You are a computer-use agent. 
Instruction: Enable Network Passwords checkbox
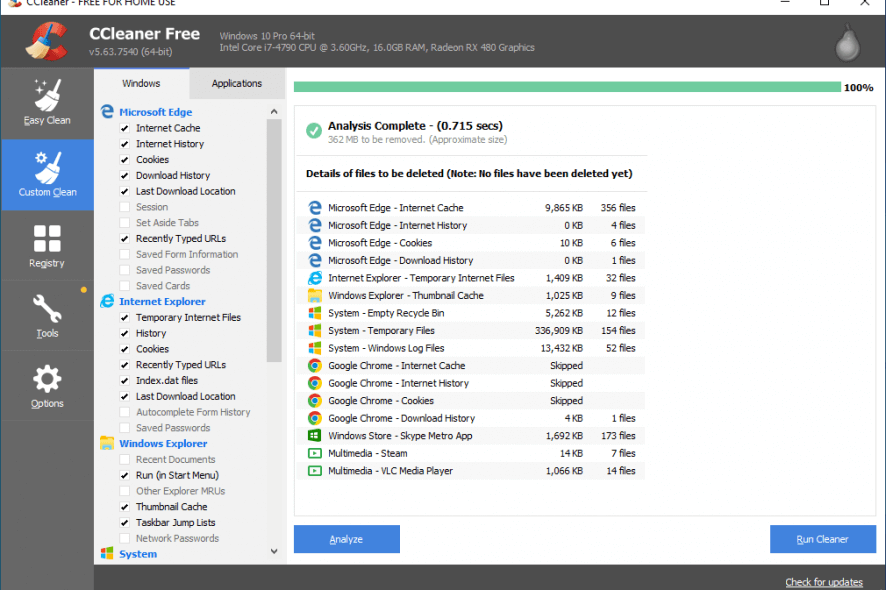click(x=125, y=539)
